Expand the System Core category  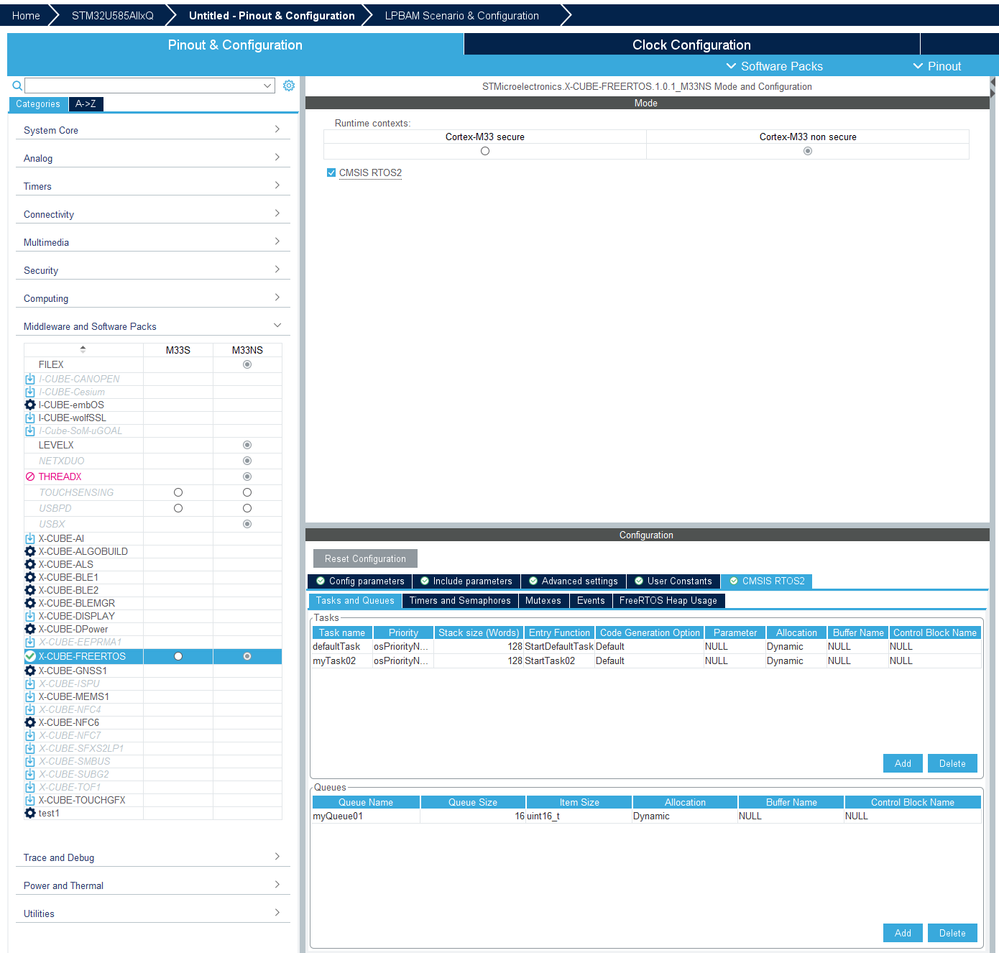click(x=152, y=130)
